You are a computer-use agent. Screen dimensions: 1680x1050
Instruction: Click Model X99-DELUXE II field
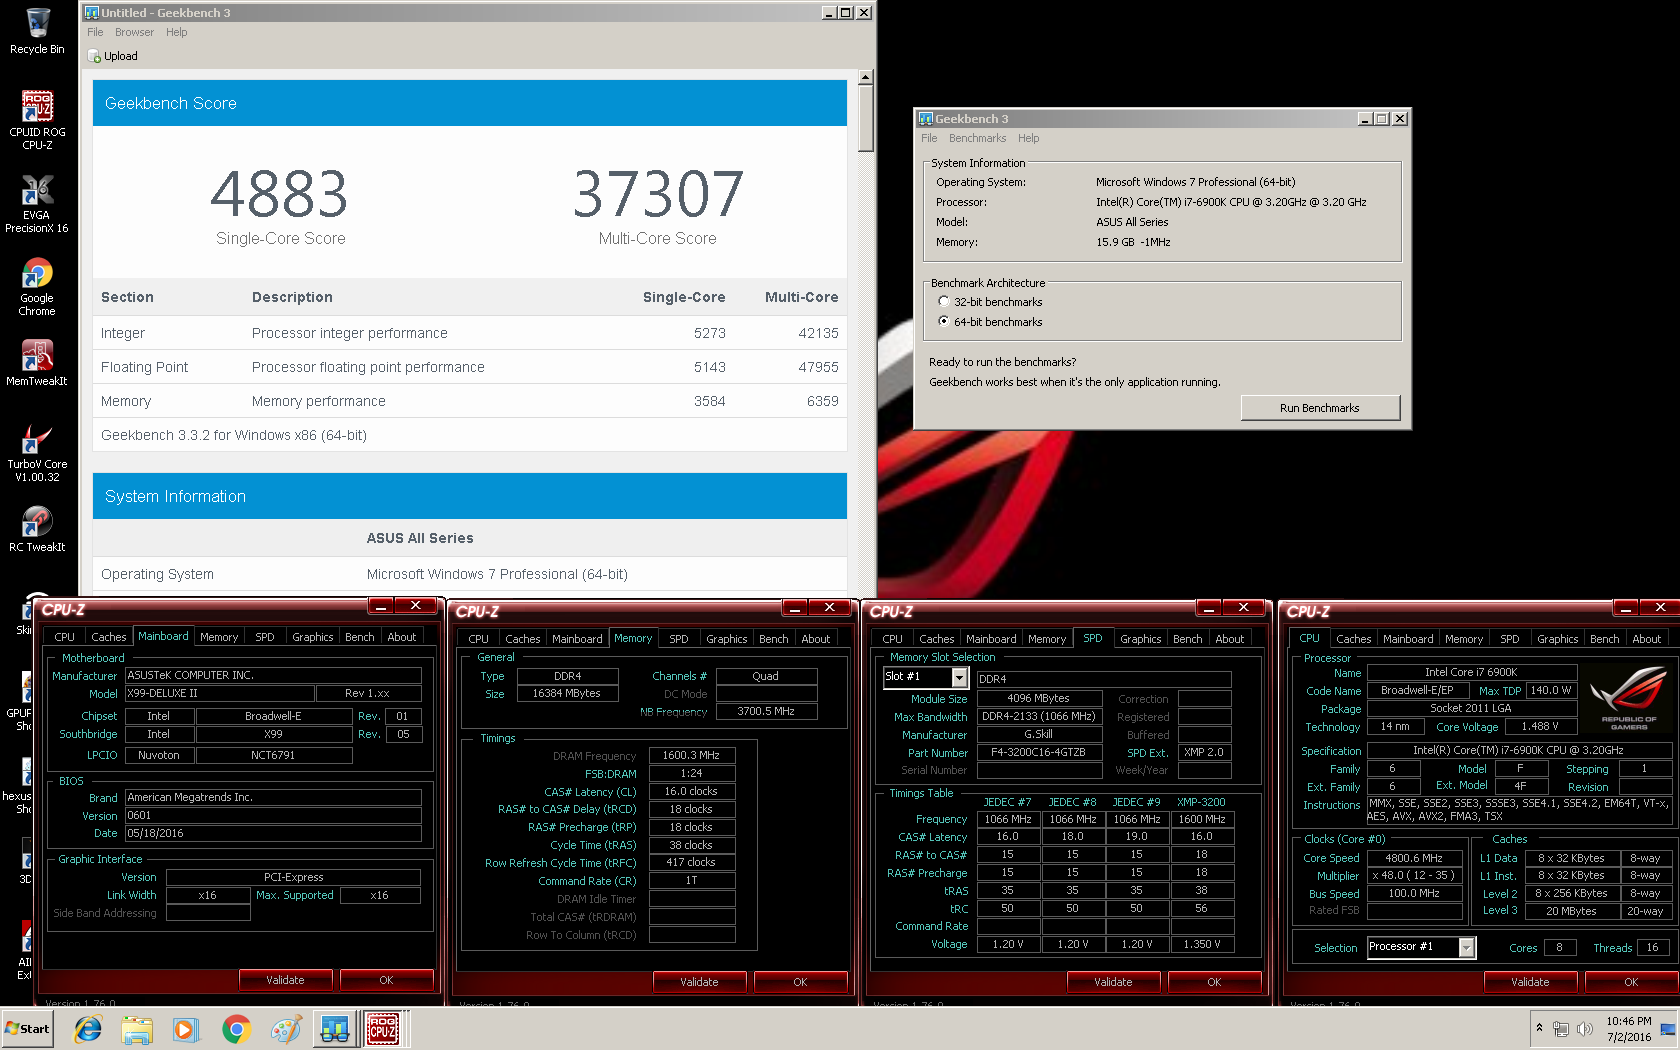click(x=219, y=694)
